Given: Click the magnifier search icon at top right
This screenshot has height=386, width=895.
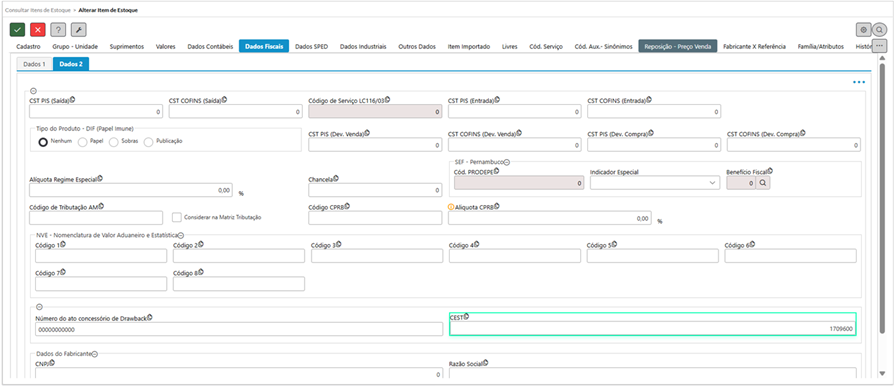Looking at the screenshot, I should [880, 30].
